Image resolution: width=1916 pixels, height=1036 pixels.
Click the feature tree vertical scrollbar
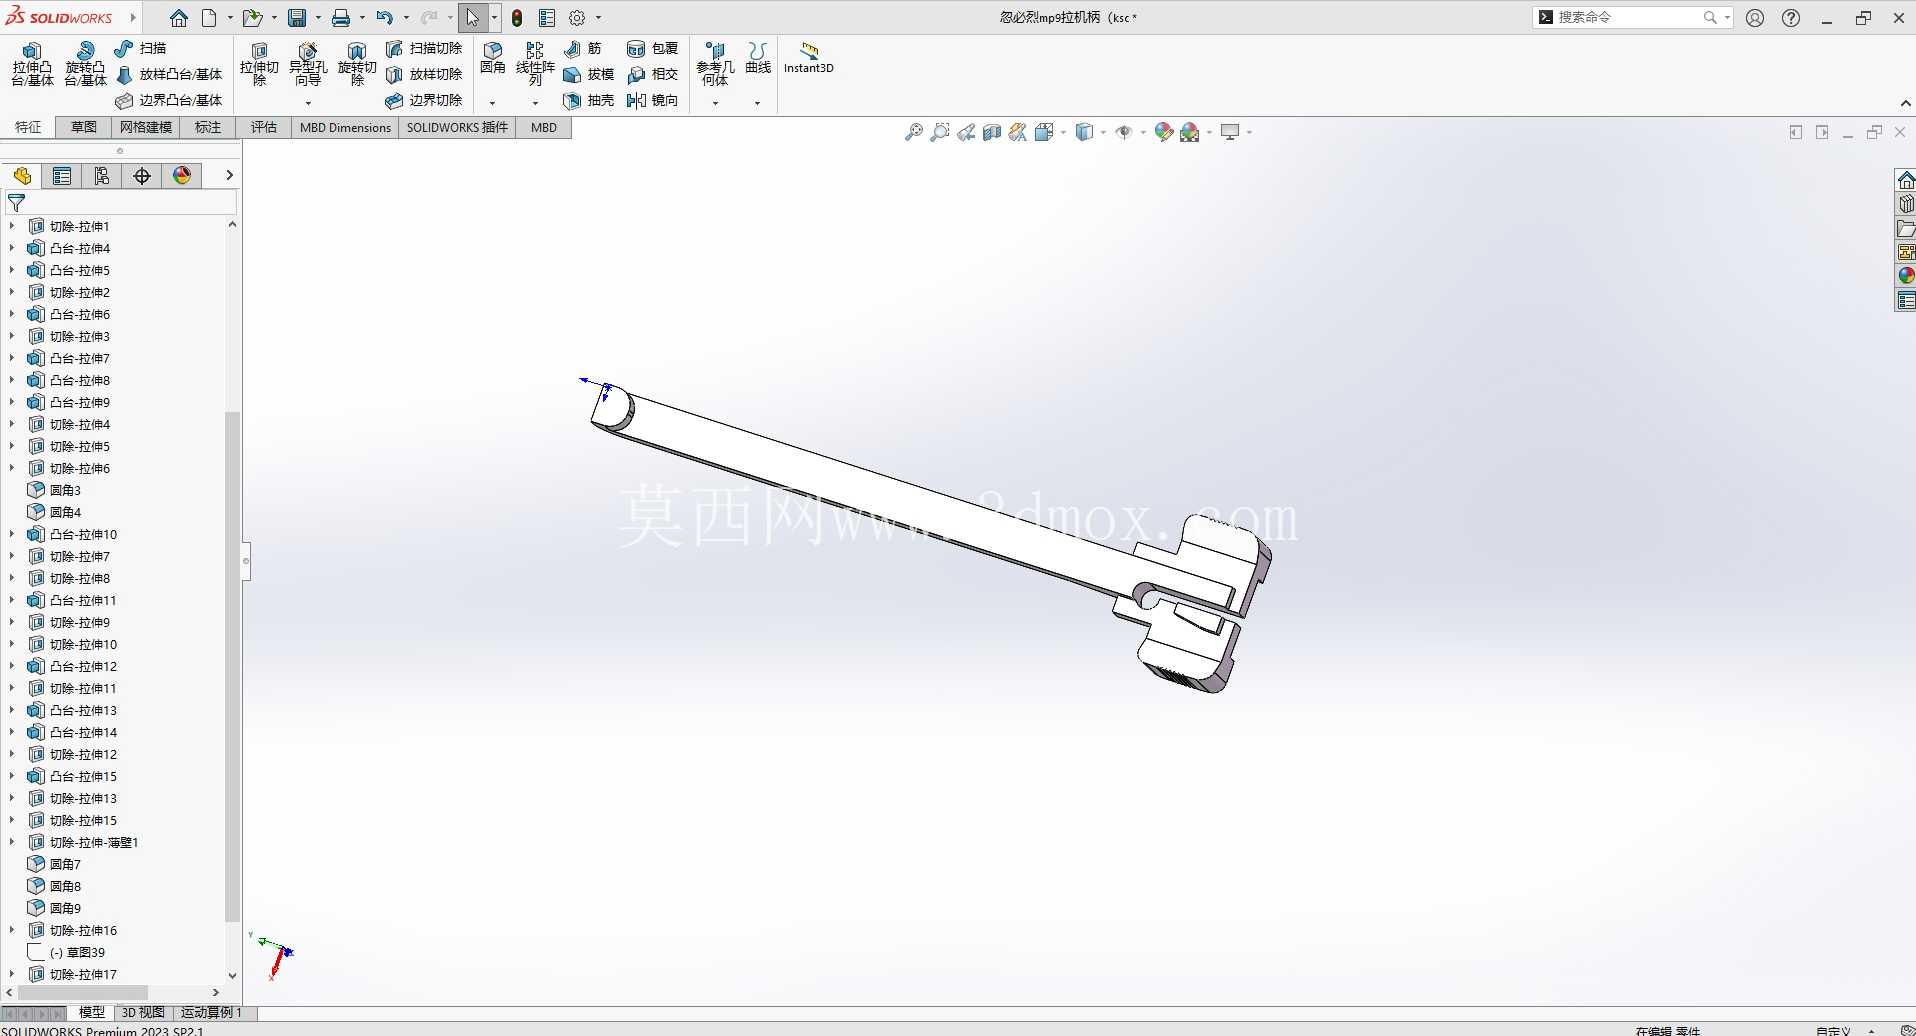[x=232, y=666]
